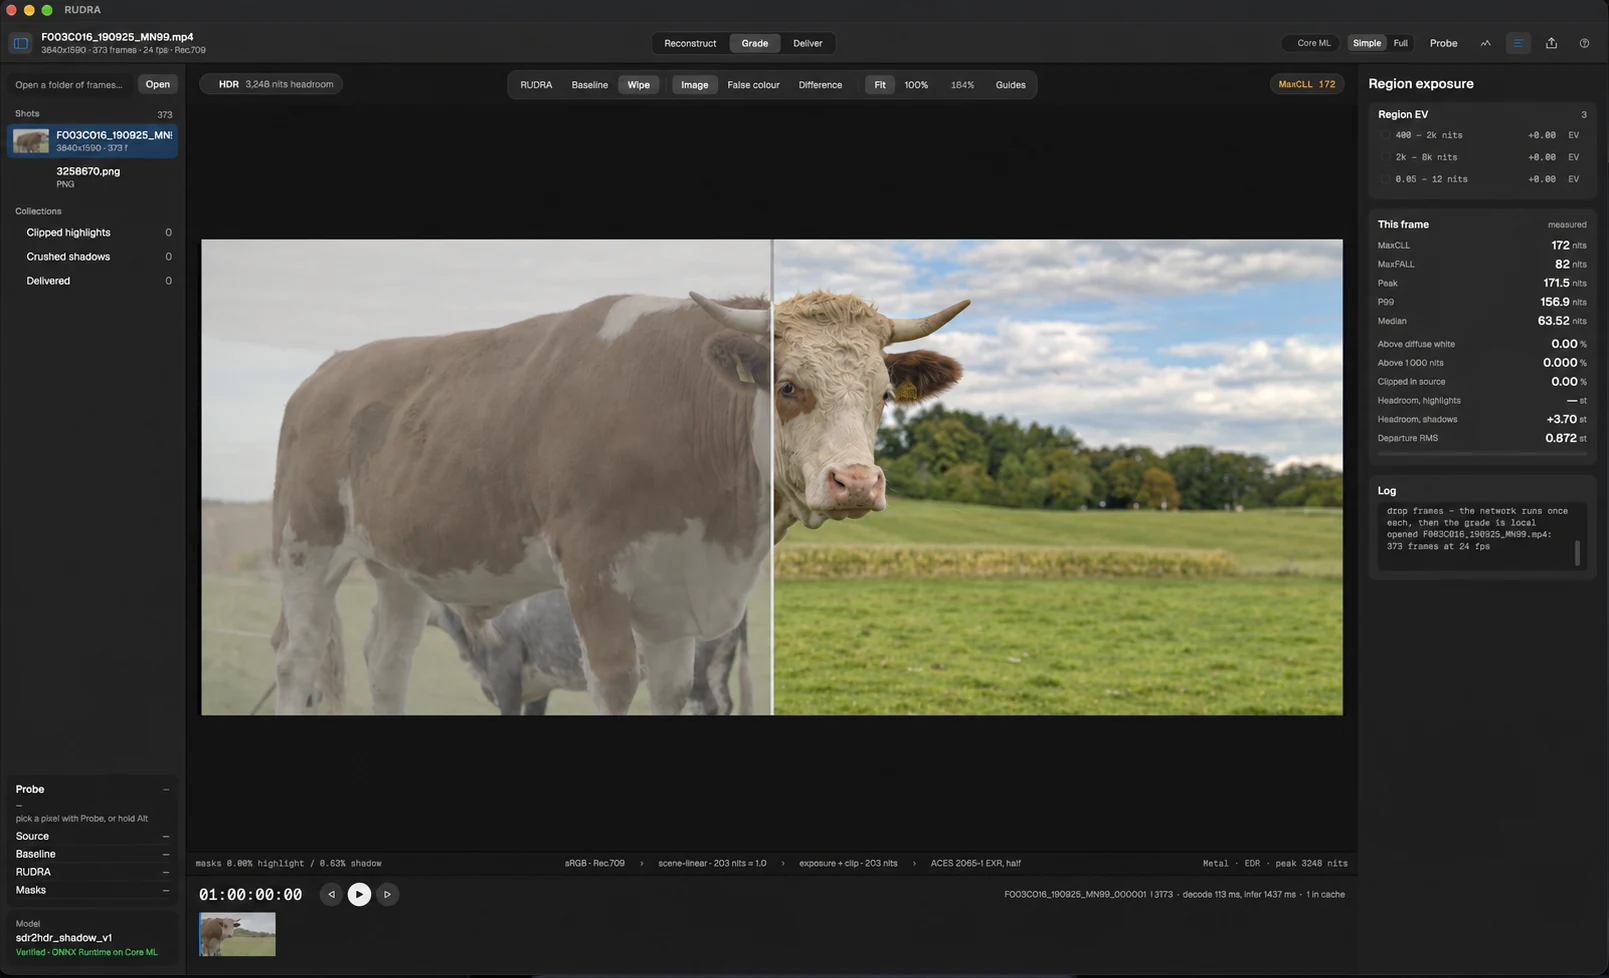This screenshot has width=1609, height=978.
Task: Click the MaxCLL 172 badge
Action: 1306,84
